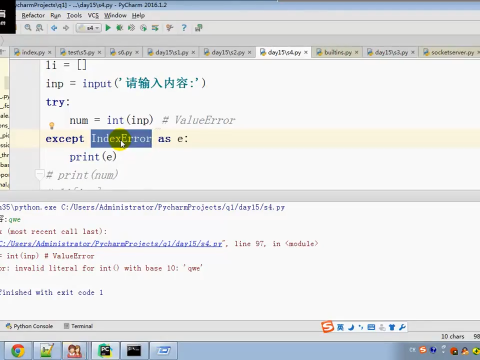The height and width of the screenshot is (360, 480).
Task: Click the last green toolbar icon after Help
Action: tap(199, 28)
